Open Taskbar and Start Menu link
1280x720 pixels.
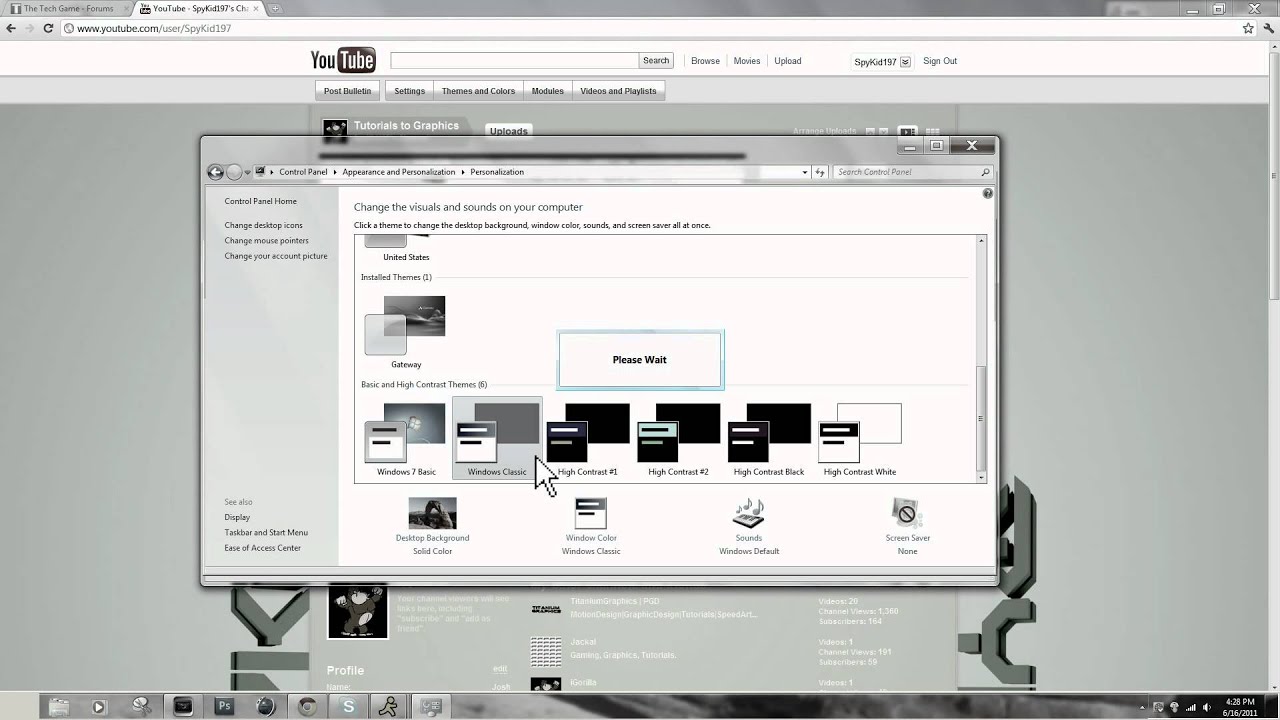tap(266, 532)
